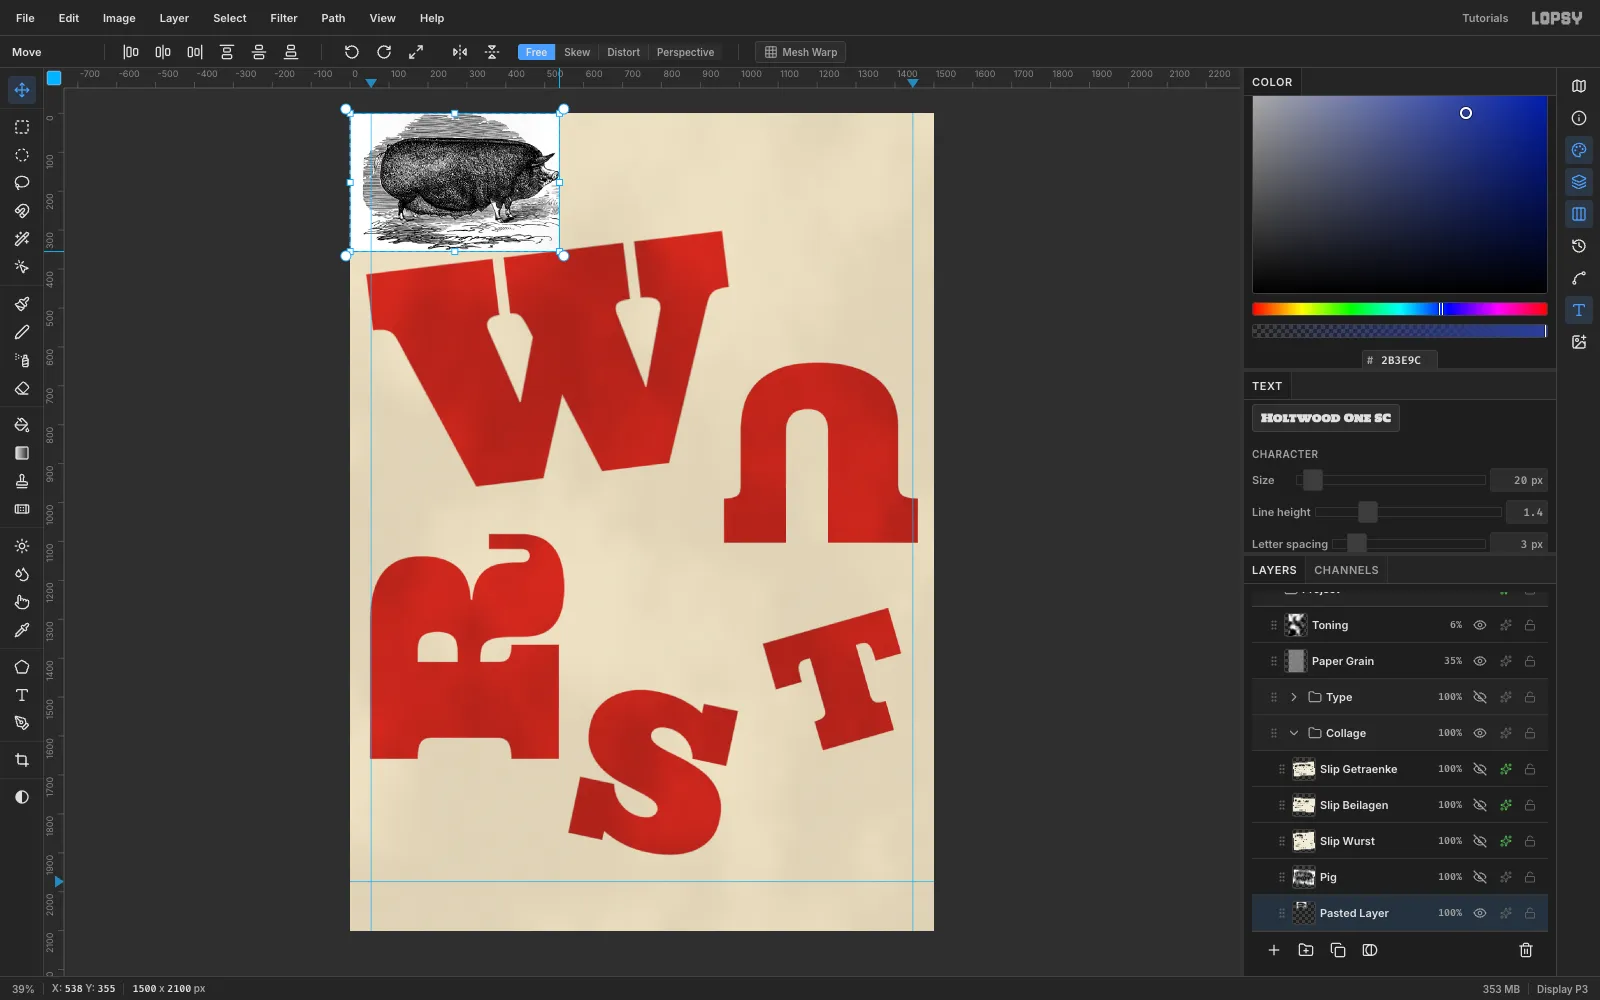Select the Type tool in the toolbar
Viewport: 1600px width, 1000px height.
pyautogui.click(x=22, y=695)
